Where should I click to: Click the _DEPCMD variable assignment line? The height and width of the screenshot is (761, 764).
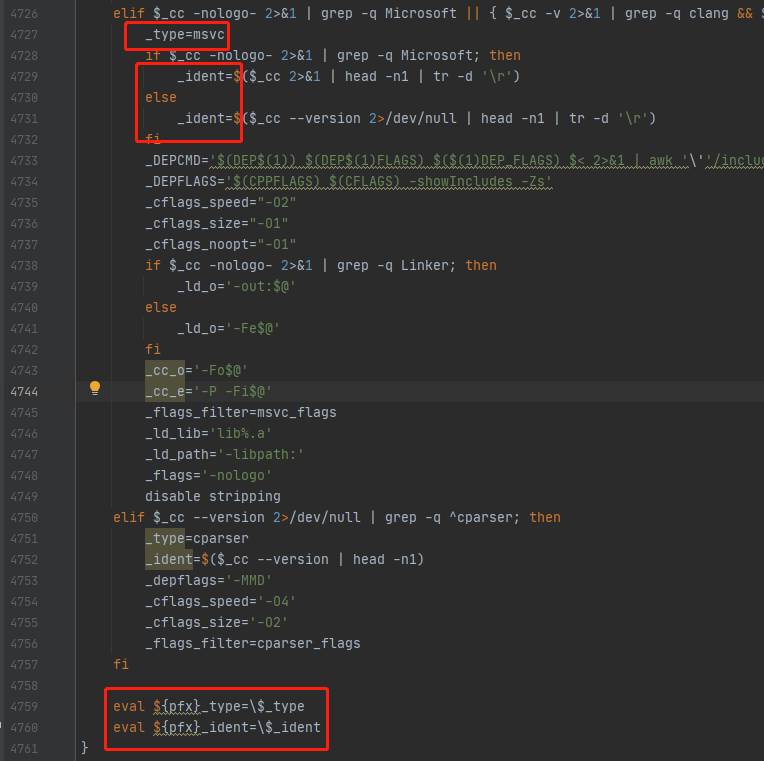click(454, 161)
